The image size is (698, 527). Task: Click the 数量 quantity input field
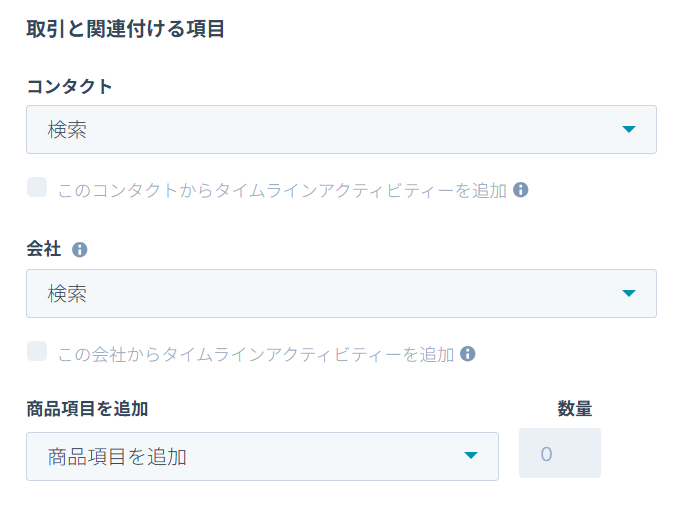tap(559, 454)
